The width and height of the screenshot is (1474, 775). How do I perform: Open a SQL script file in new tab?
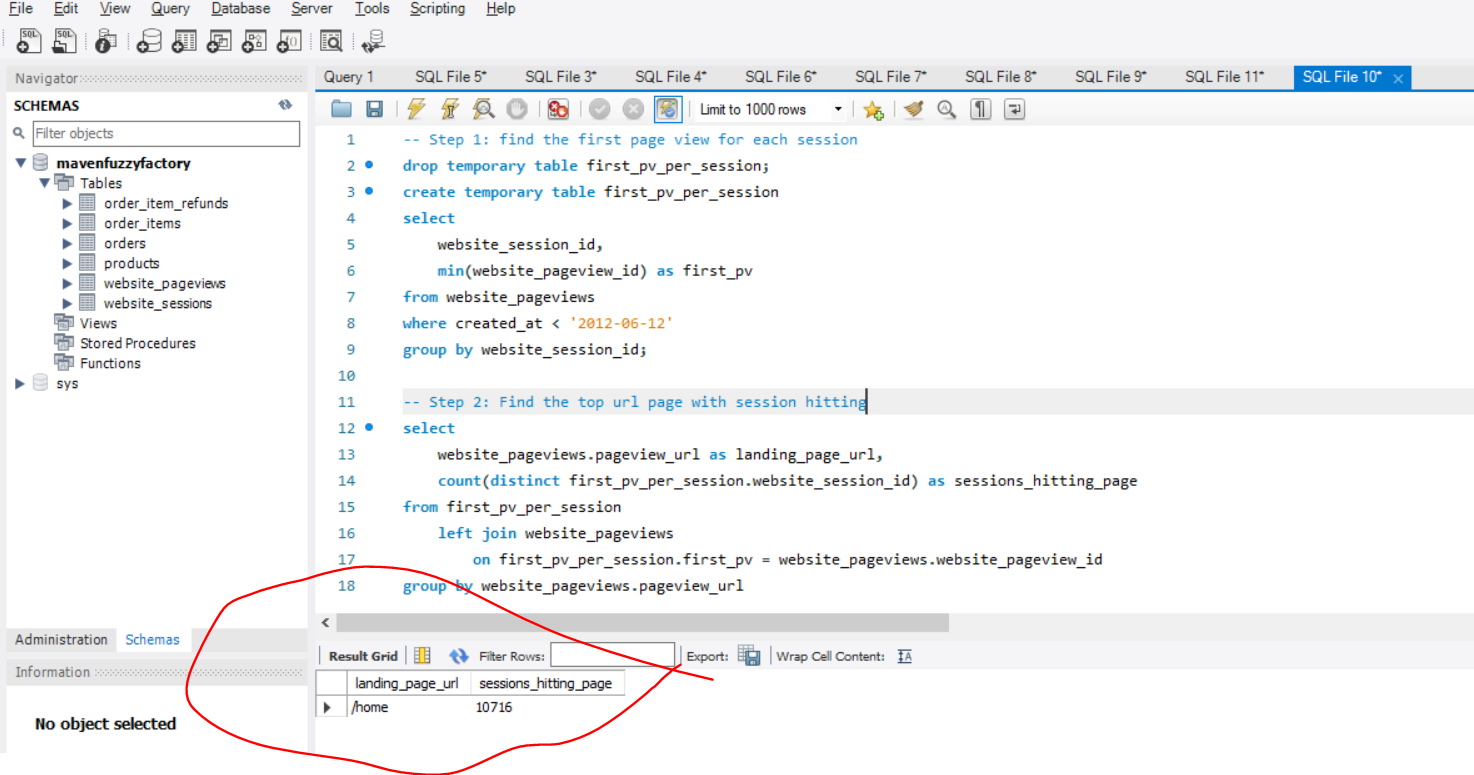65,41
